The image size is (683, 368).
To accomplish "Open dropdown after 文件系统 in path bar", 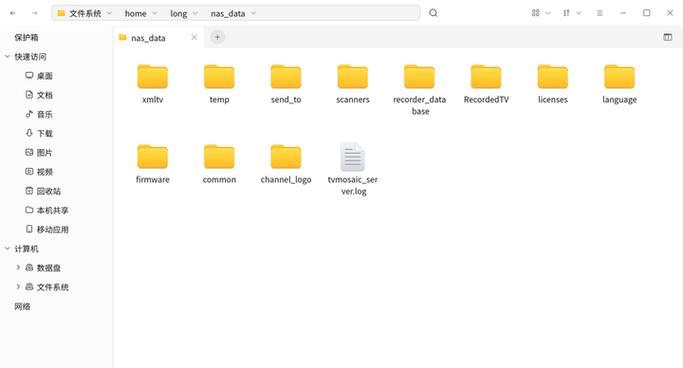I will (109, 14).
